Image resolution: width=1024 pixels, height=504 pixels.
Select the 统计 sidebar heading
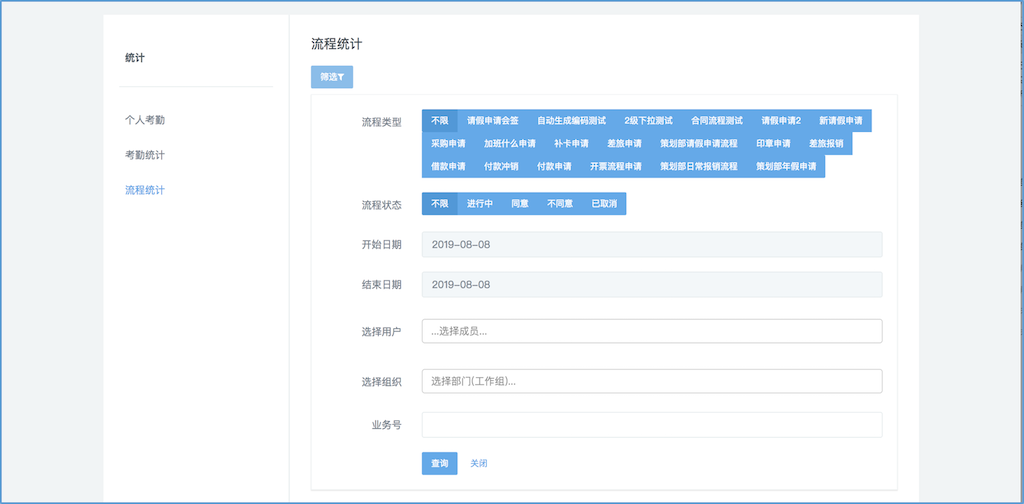[135, 58]
